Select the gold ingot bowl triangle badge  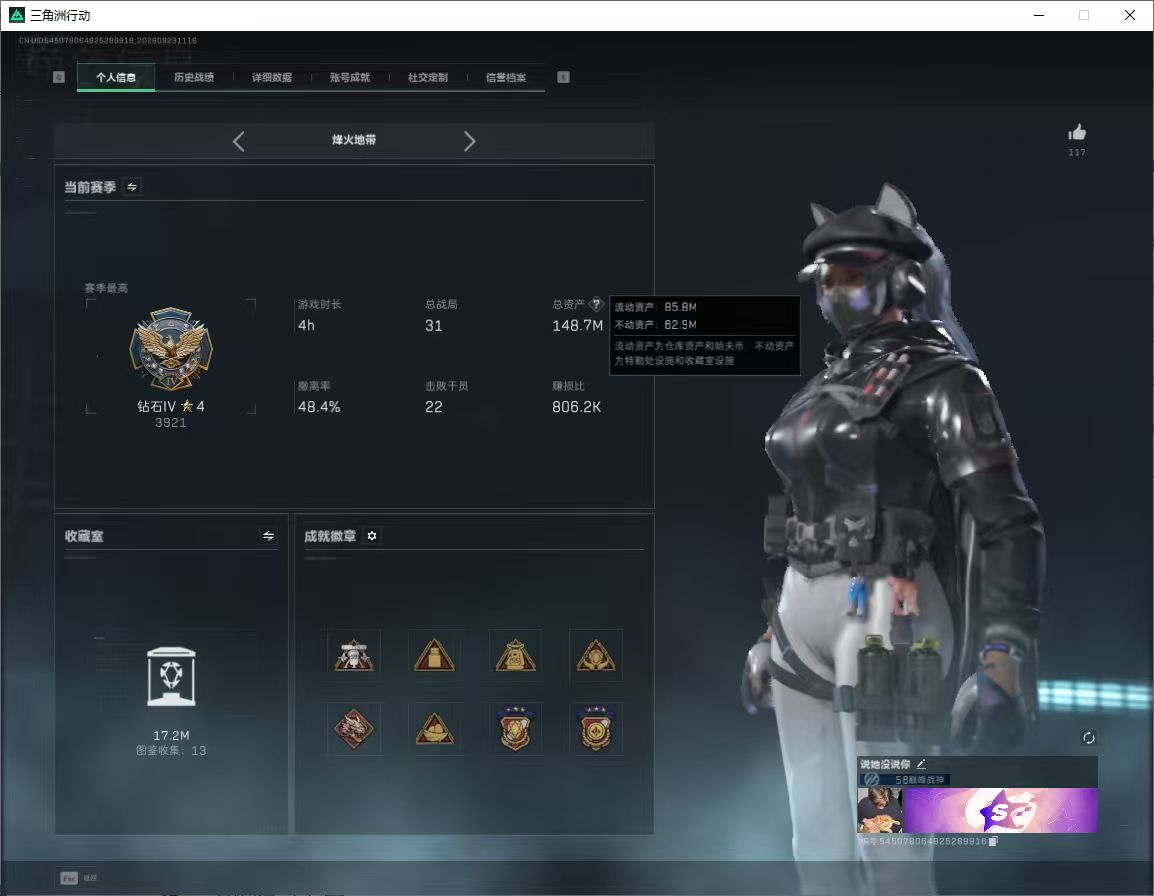coord(434,729)
